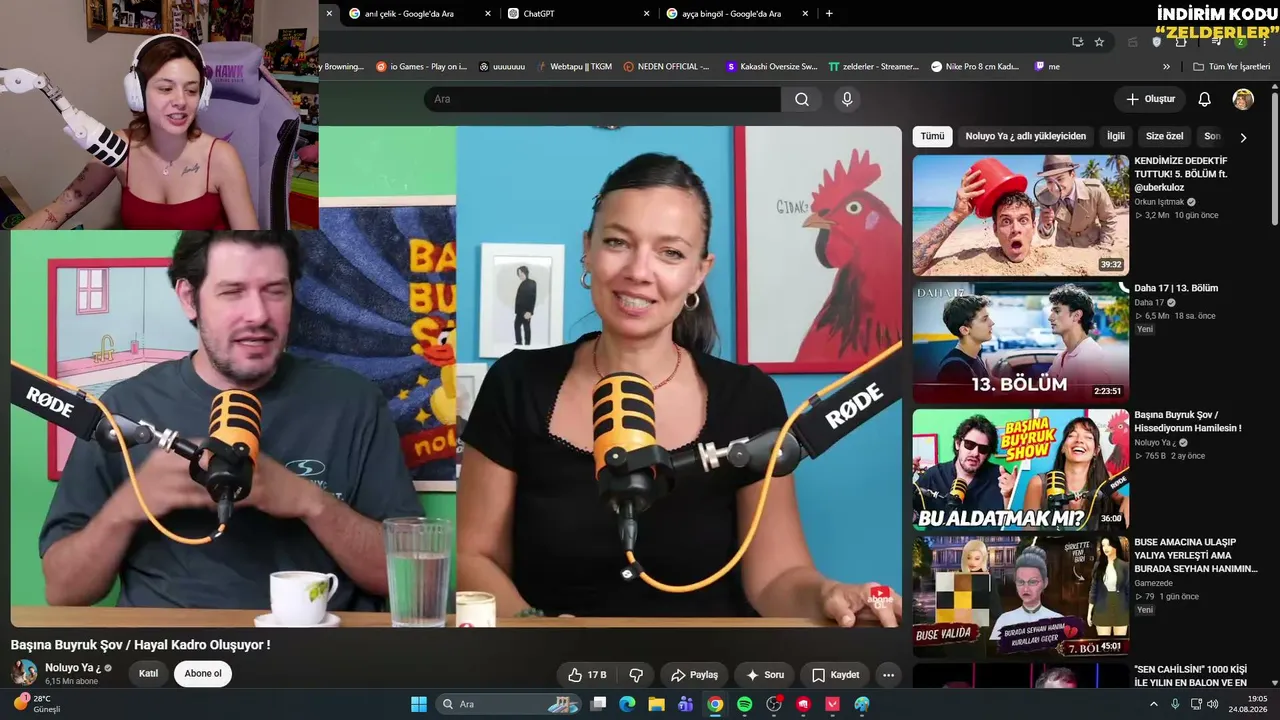Open the 'Hissediyorum Hamilesin' video thumbnail

coord(1020,469)
